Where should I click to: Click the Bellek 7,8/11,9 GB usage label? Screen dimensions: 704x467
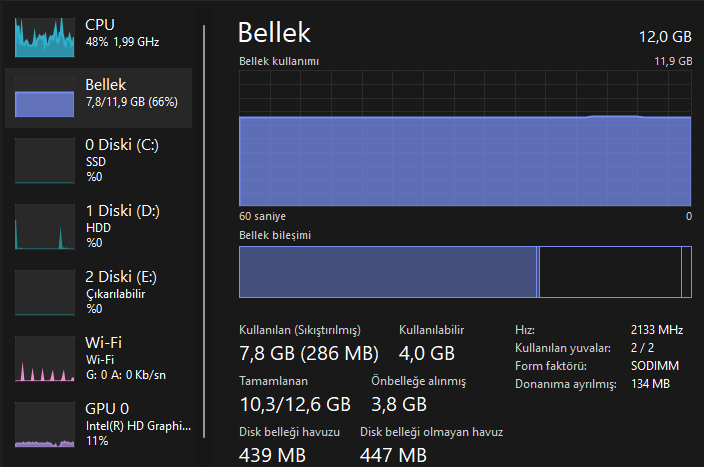pyautogui.click(x=132, y=101)
